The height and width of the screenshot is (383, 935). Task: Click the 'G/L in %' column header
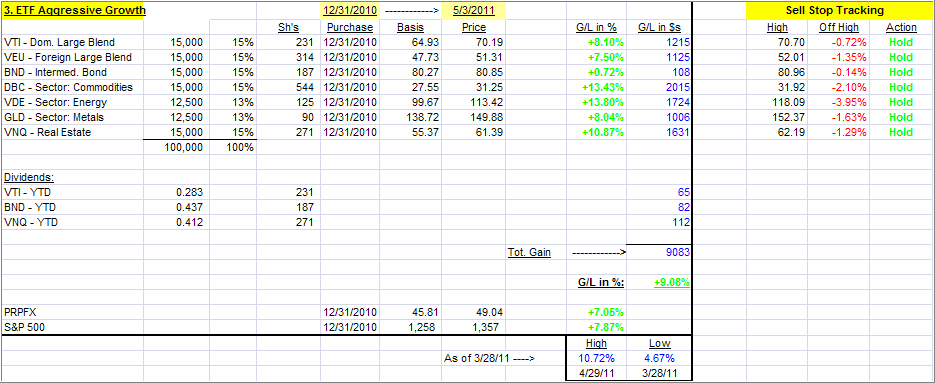tap(596, 27)
